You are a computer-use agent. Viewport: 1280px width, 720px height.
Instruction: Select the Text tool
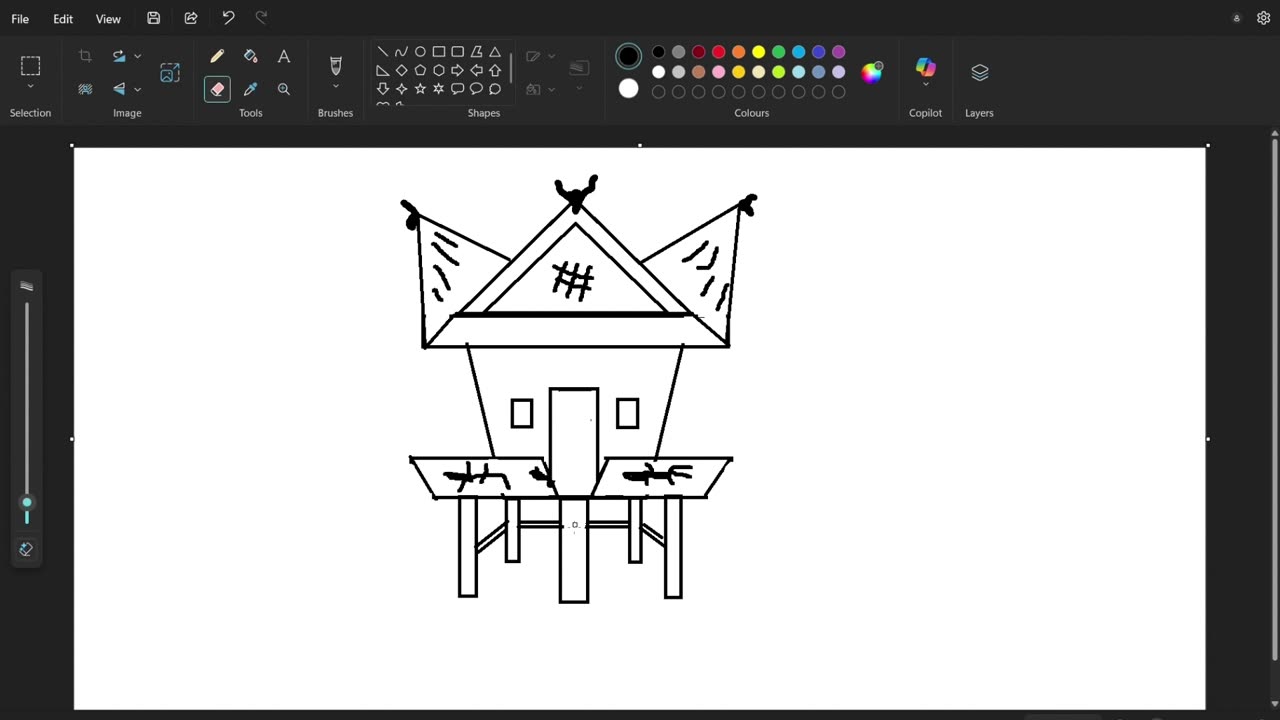pyautogui.click(x=284, y=57)
